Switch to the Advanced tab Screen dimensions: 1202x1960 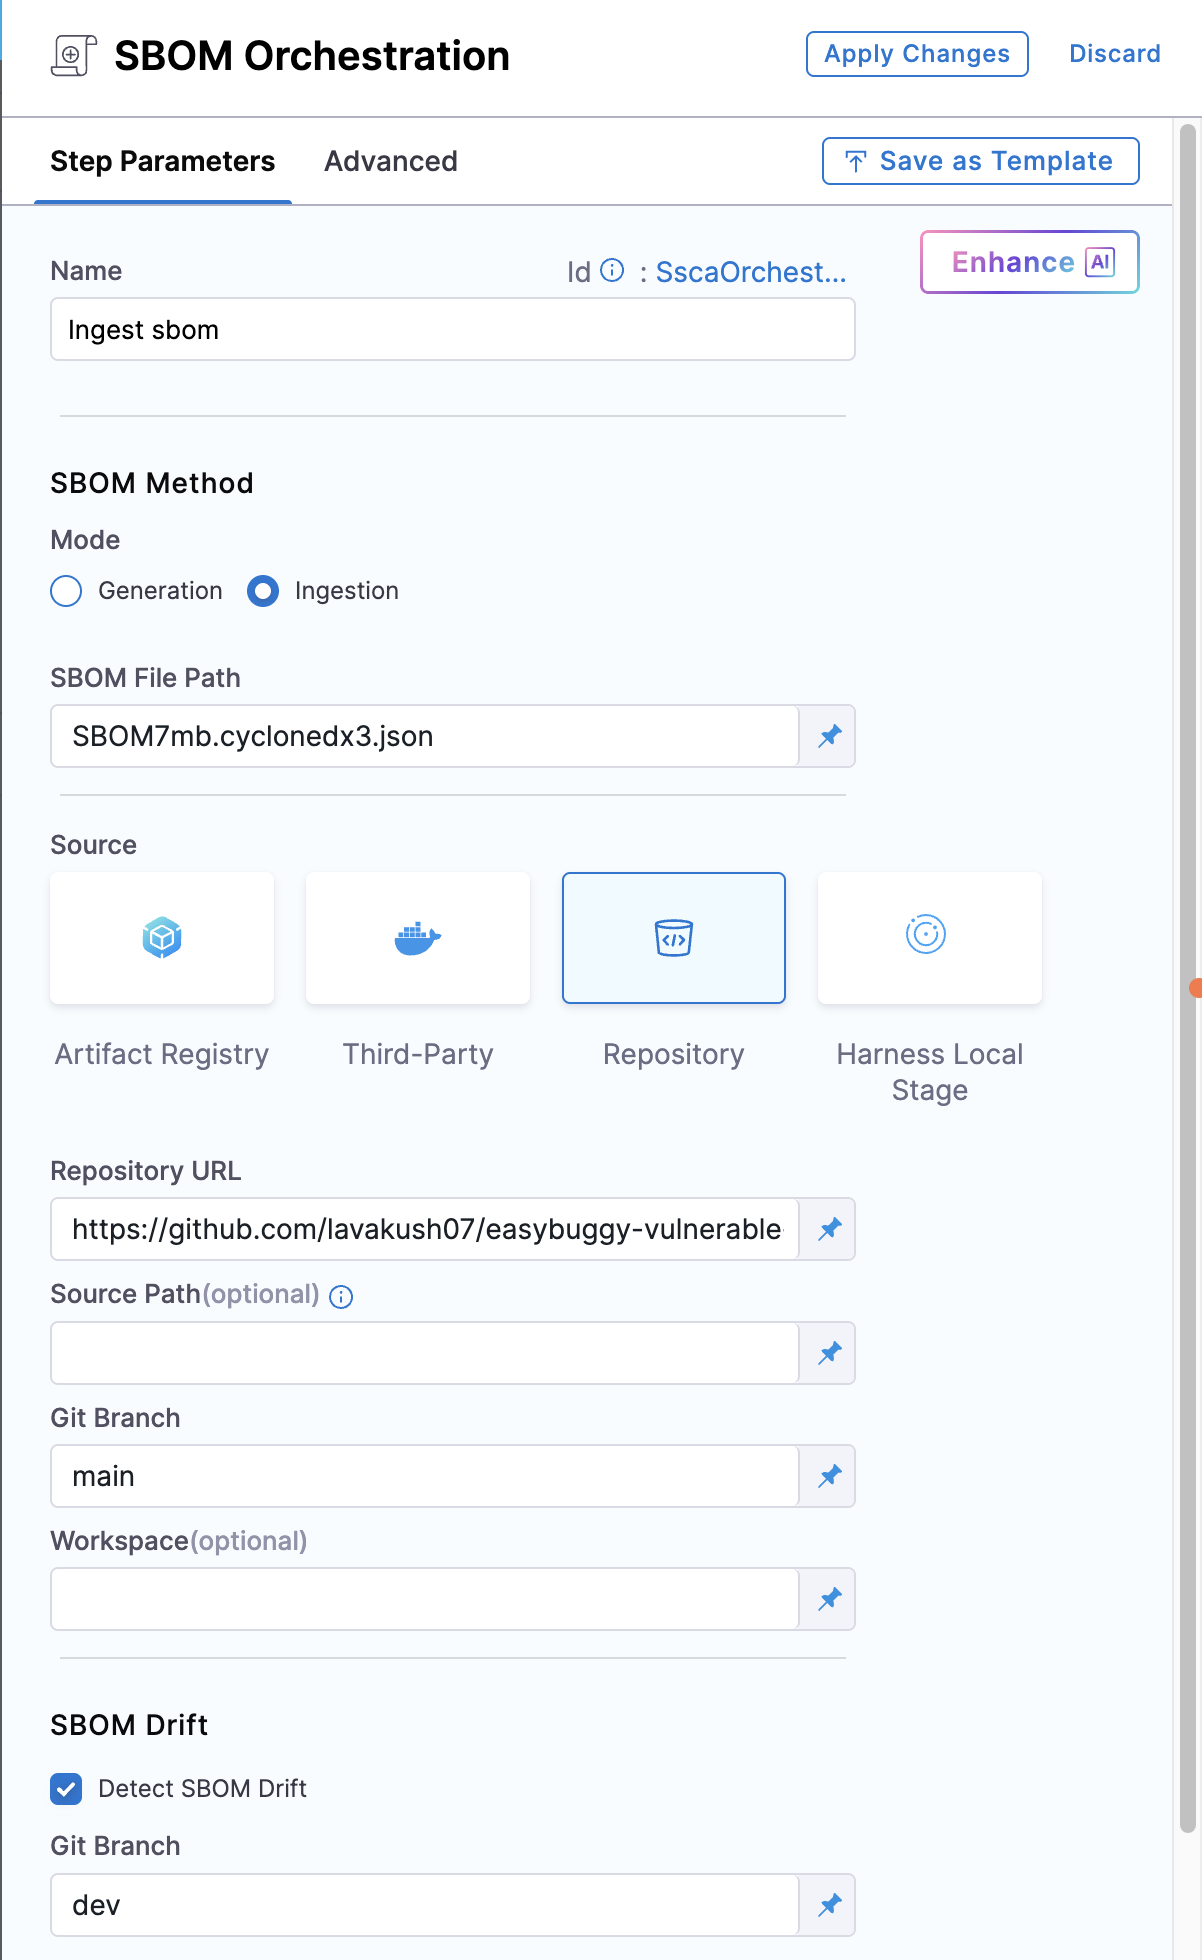[x=391, y=161]
